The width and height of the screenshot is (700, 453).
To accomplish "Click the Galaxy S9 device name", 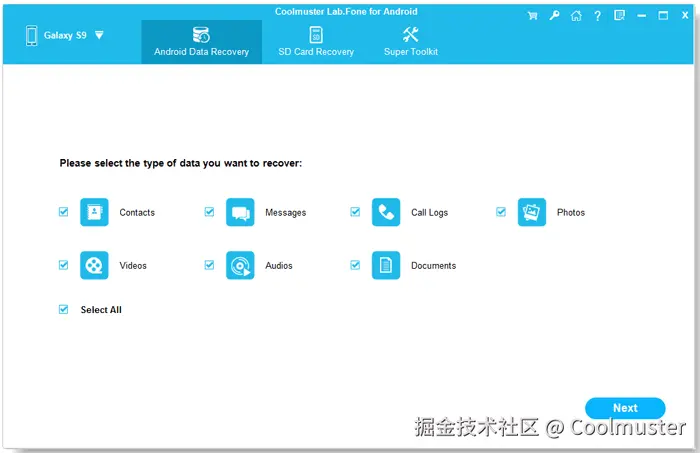I will tap(65, 35).
